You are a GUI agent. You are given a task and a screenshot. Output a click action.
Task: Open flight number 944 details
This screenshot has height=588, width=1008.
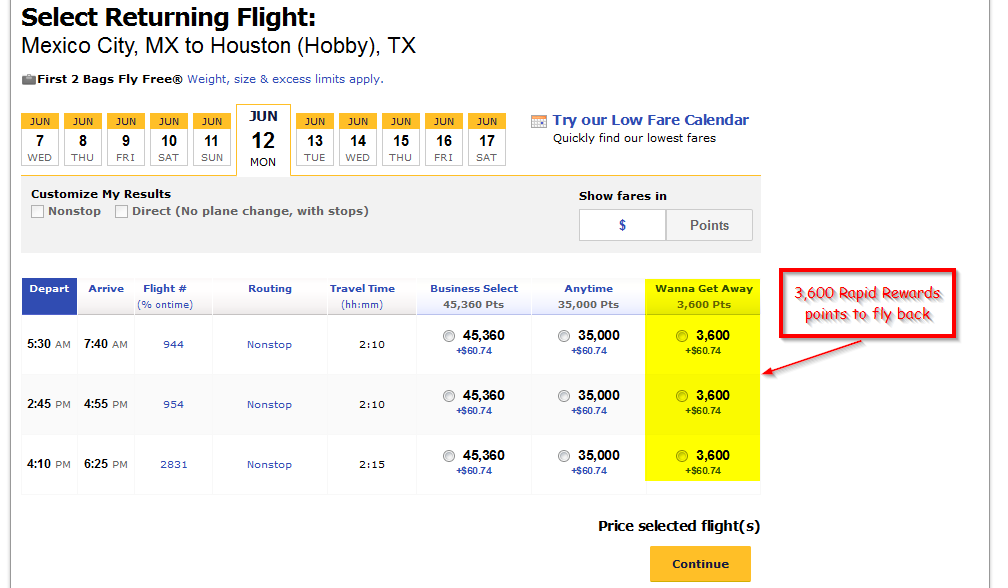(174, 344)
